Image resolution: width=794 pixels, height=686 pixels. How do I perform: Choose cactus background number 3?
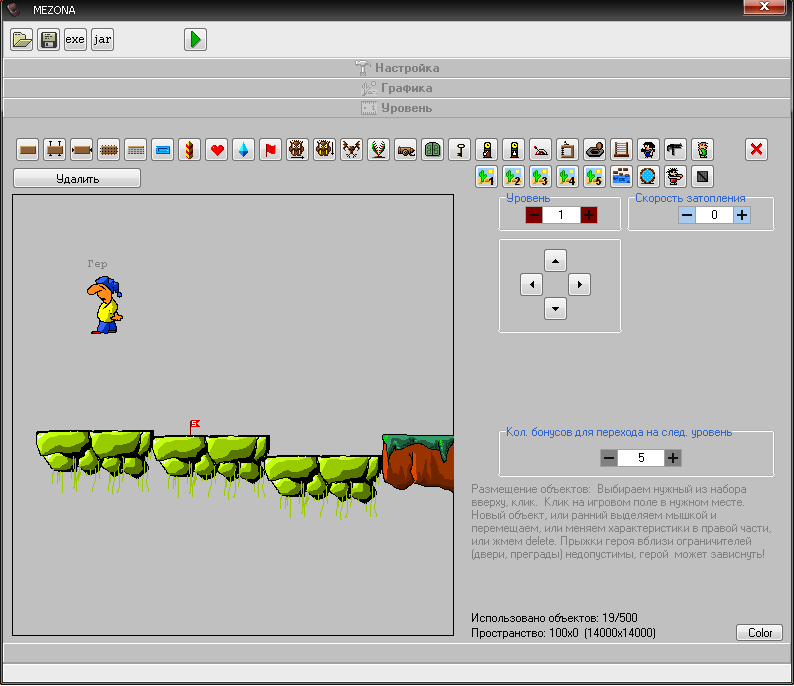tap(540, 177)
